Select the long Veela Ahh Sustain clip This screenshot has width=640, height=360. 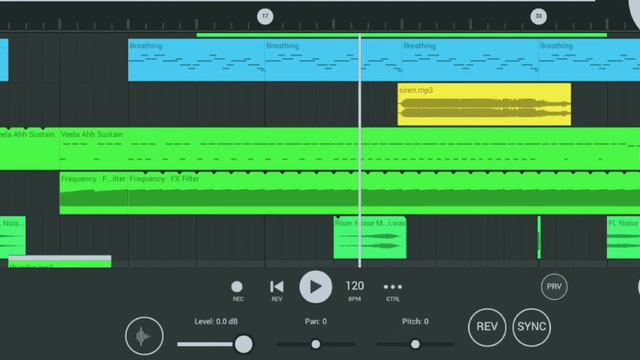[x=350, y=149]
